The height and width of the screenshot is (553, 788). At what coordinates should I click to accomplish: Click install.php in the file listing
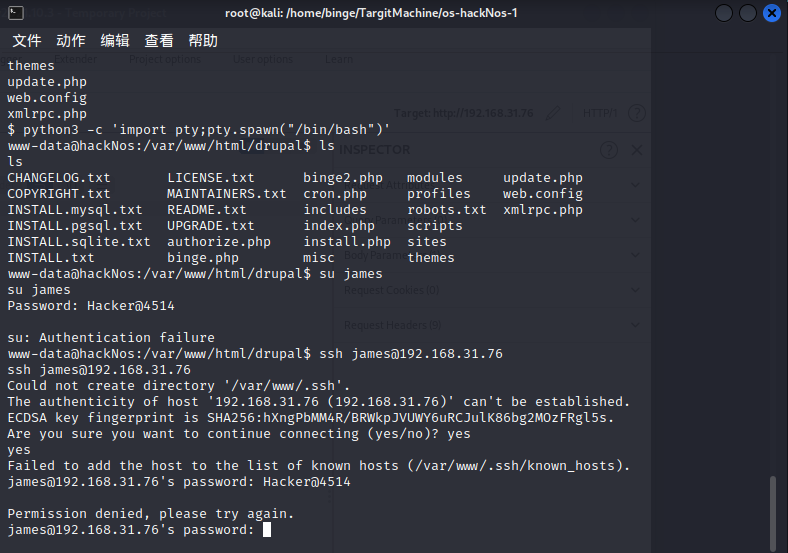[347, 242]
